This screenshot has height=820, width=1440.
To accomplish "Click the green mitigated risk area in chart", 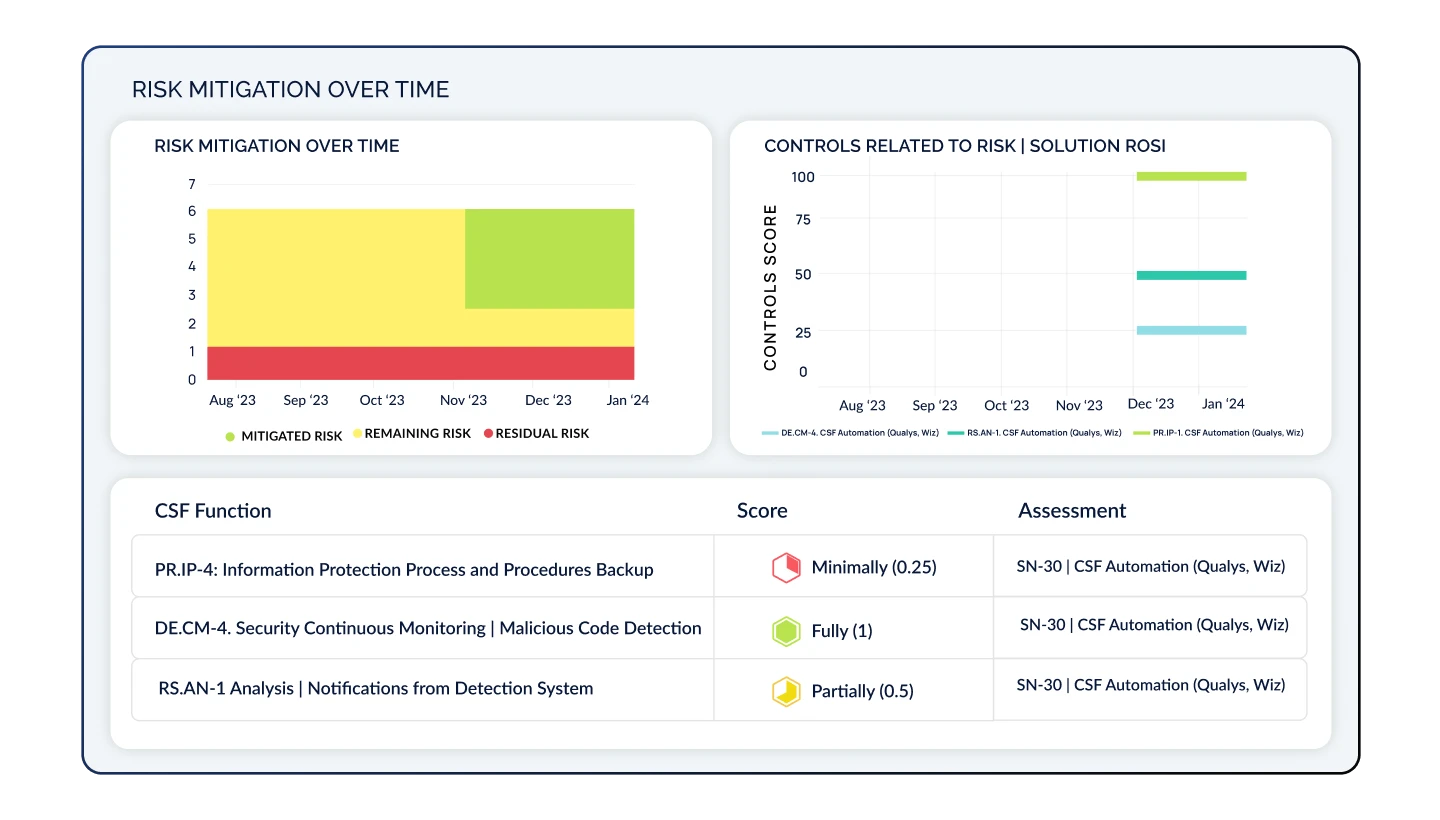I will (x=549, y=259).
